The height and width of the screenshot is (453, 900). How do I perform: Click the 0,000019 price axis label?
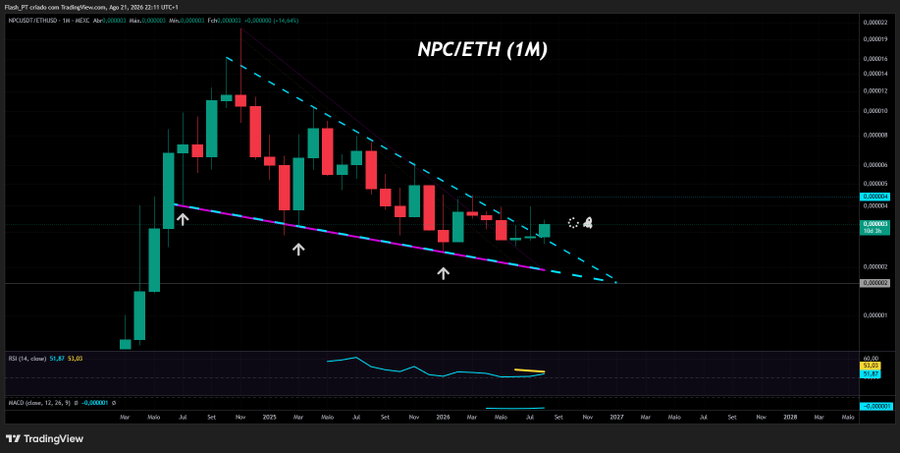875,39
